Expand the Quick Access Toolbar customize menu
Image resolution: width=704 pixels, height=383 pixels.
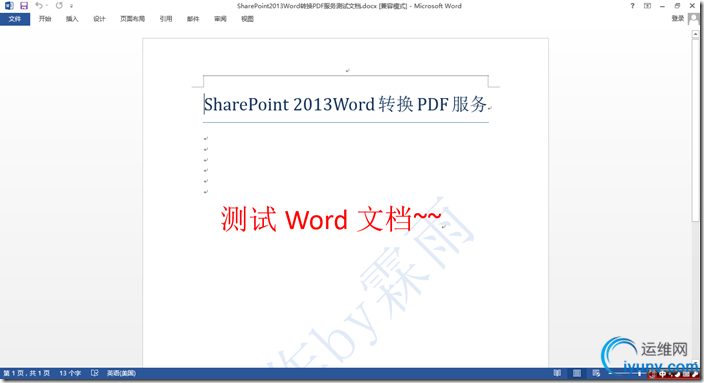[71, 6]
